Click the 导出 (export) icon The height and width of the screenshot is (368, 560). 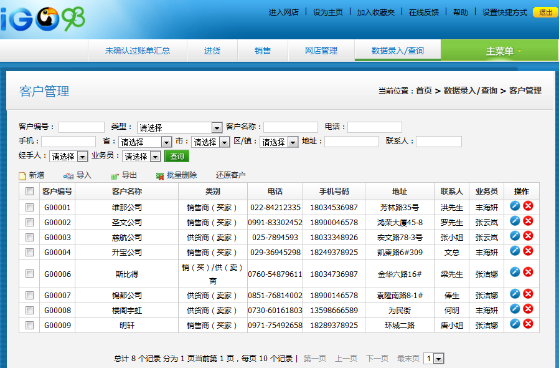tap(115, 176)
